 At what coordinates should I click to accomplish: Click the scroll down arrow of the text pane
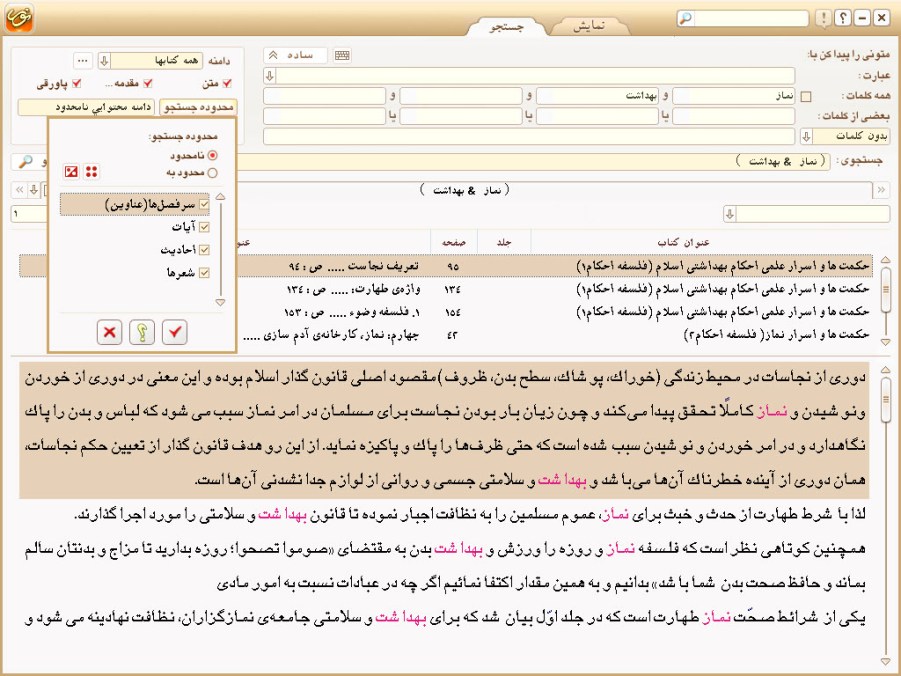tap(885, 662)
